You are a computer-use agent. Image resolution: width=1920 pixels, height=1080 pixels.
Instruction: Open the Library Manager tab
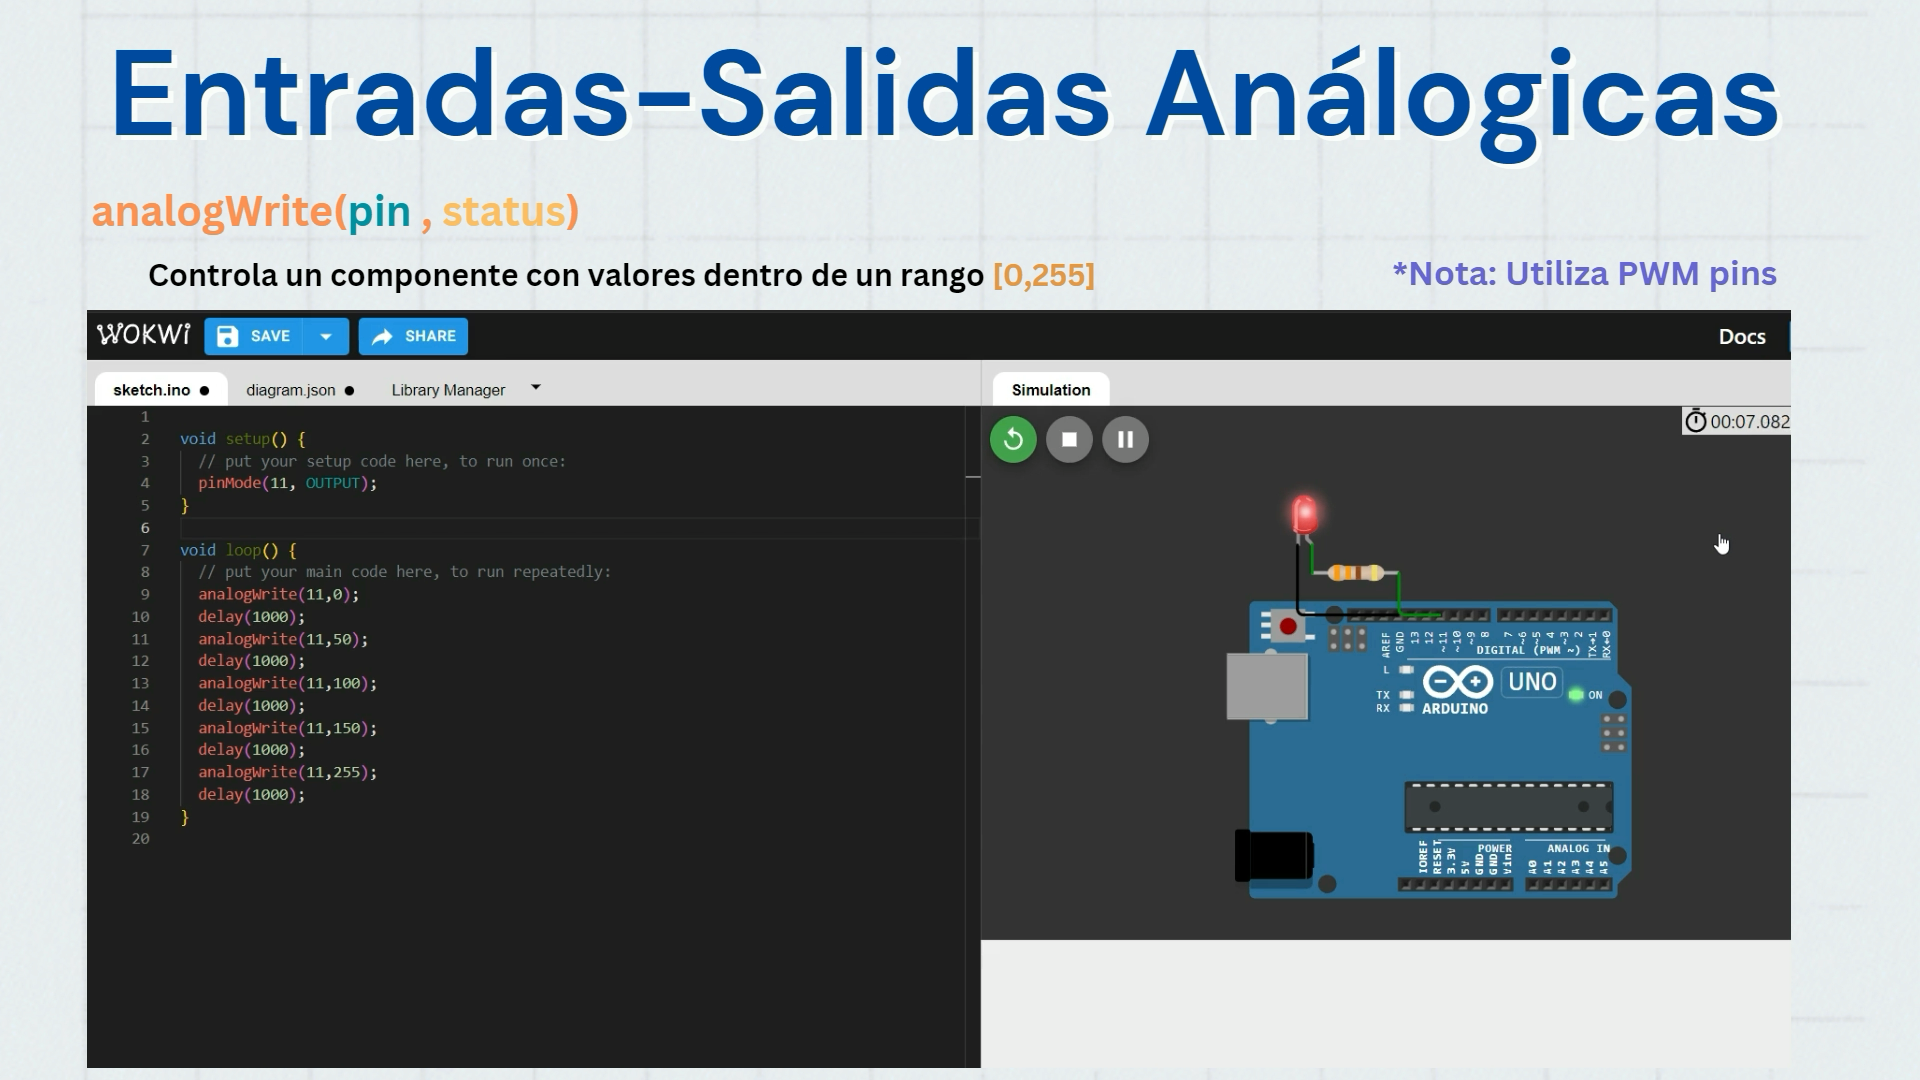448,389
